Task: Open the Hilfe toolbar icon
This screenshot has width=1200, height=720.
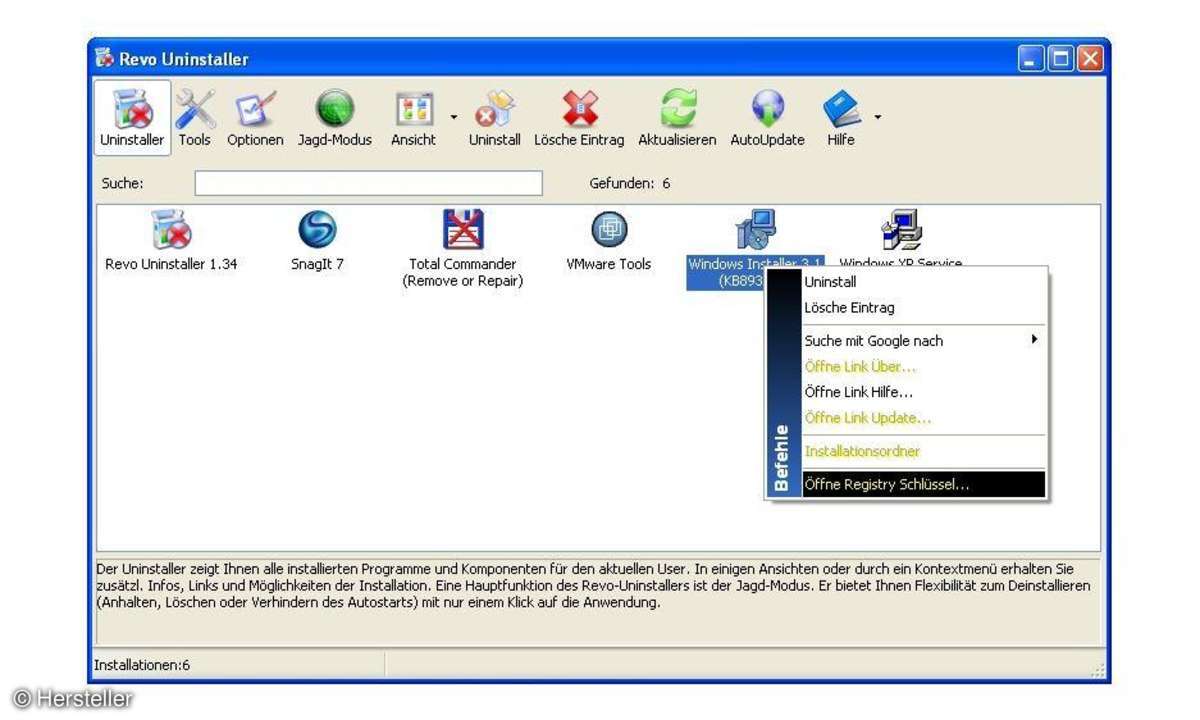Action: click(841, 117)
